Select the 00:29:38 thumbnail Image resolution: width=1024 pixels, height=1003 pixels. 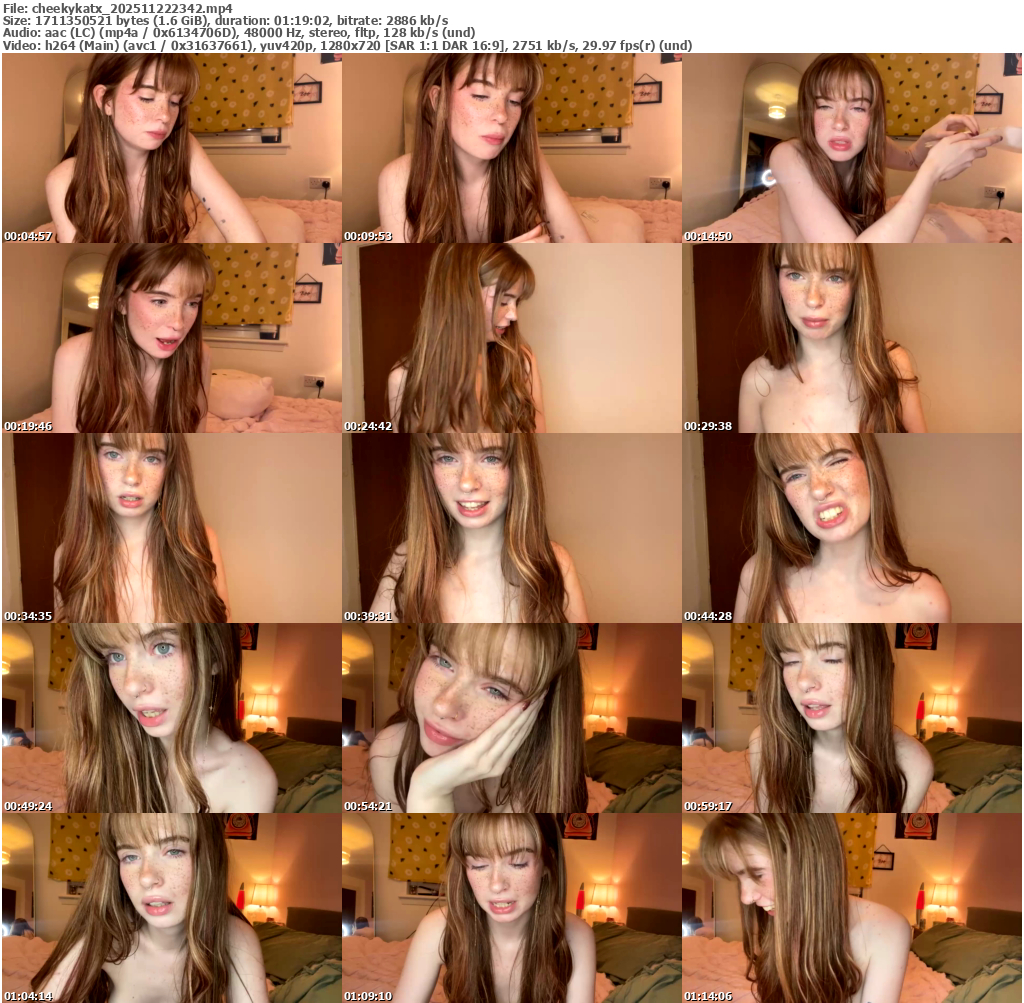(852, 338)
